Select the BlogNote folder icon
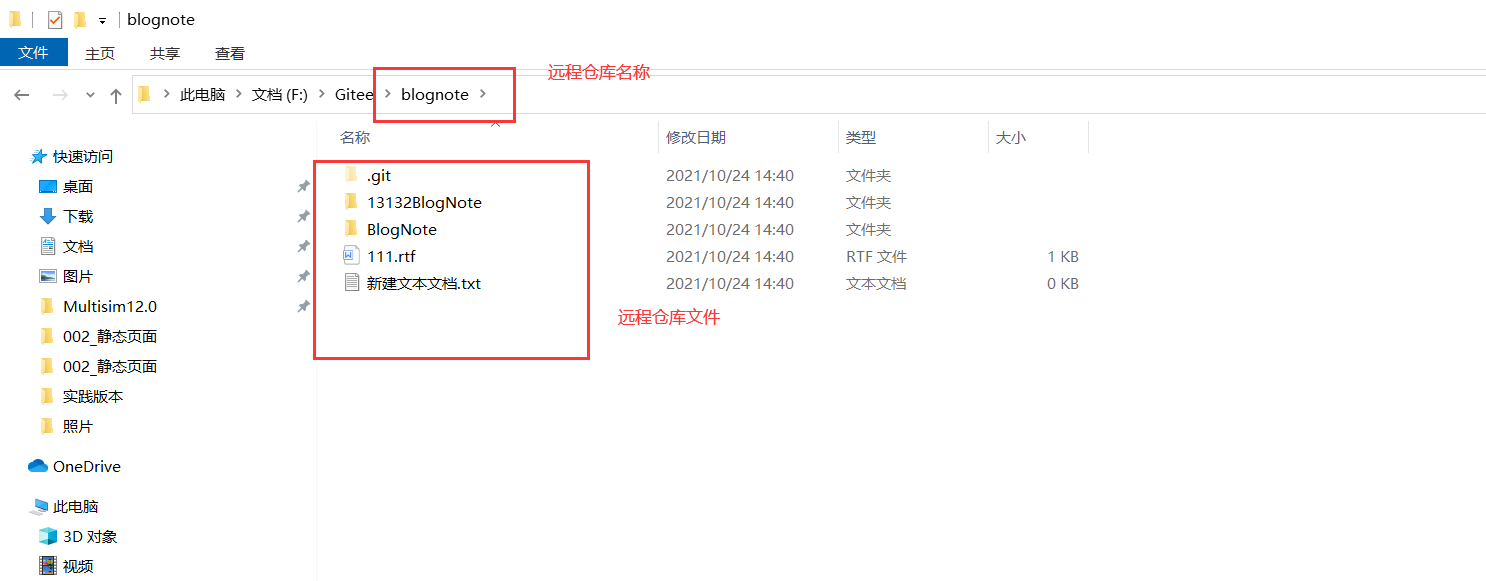 (350, 229)
